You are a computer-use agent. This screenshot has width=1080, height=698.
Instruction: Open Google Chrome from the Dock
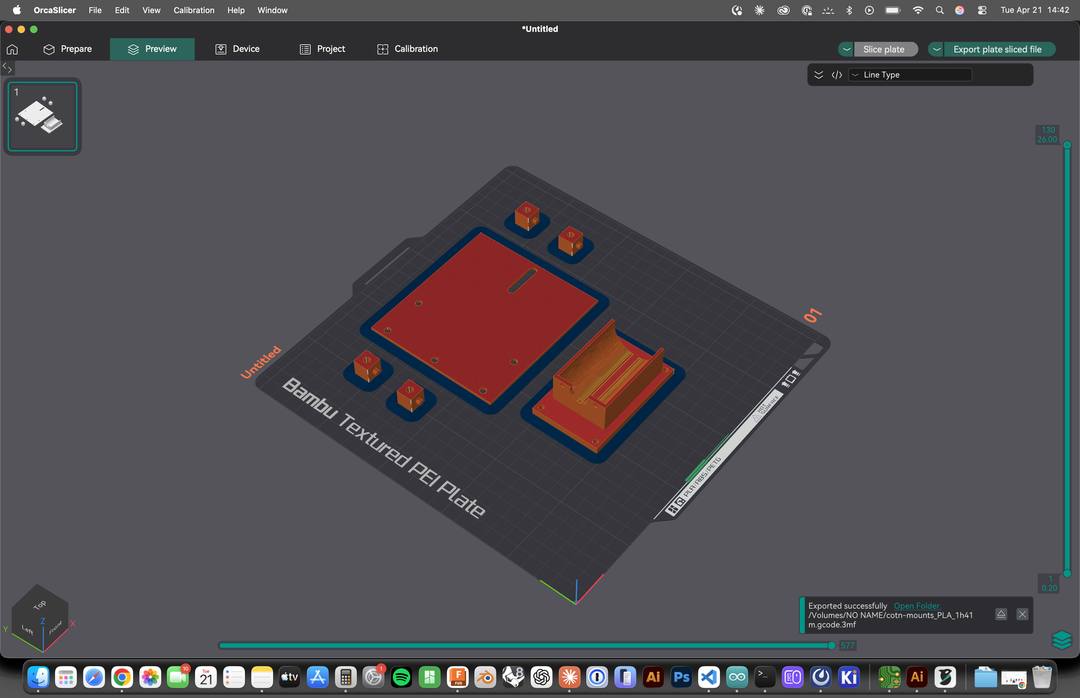tap(122, 677)
